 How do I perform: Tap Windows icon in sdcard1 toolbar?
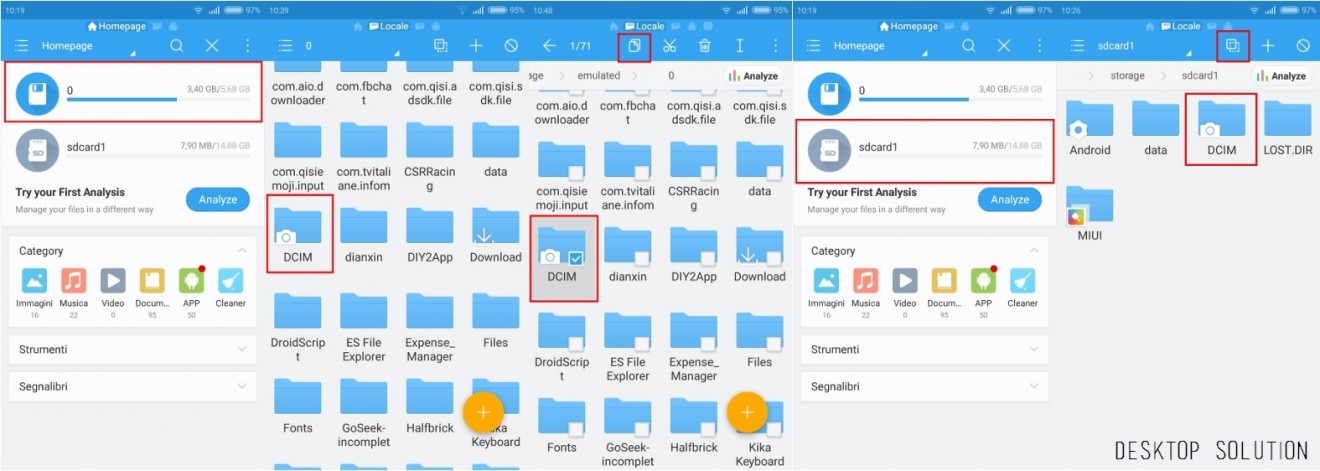point(1233,46)
